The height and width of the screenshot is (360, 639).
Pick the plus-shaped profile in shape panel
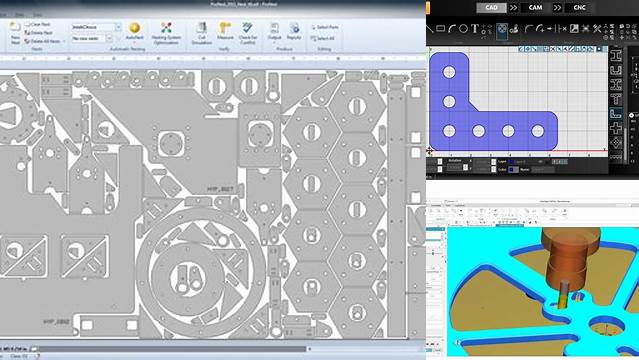(616, 128)
